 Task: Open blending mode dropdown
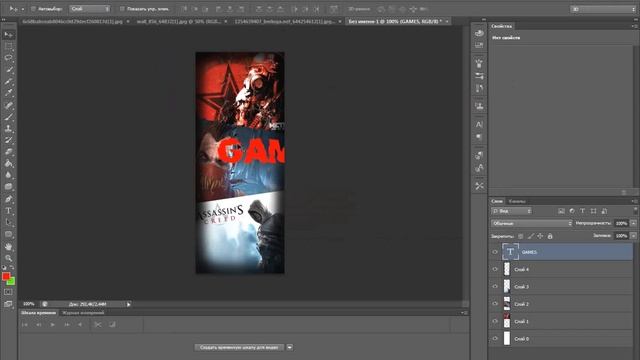click(531, 223)
